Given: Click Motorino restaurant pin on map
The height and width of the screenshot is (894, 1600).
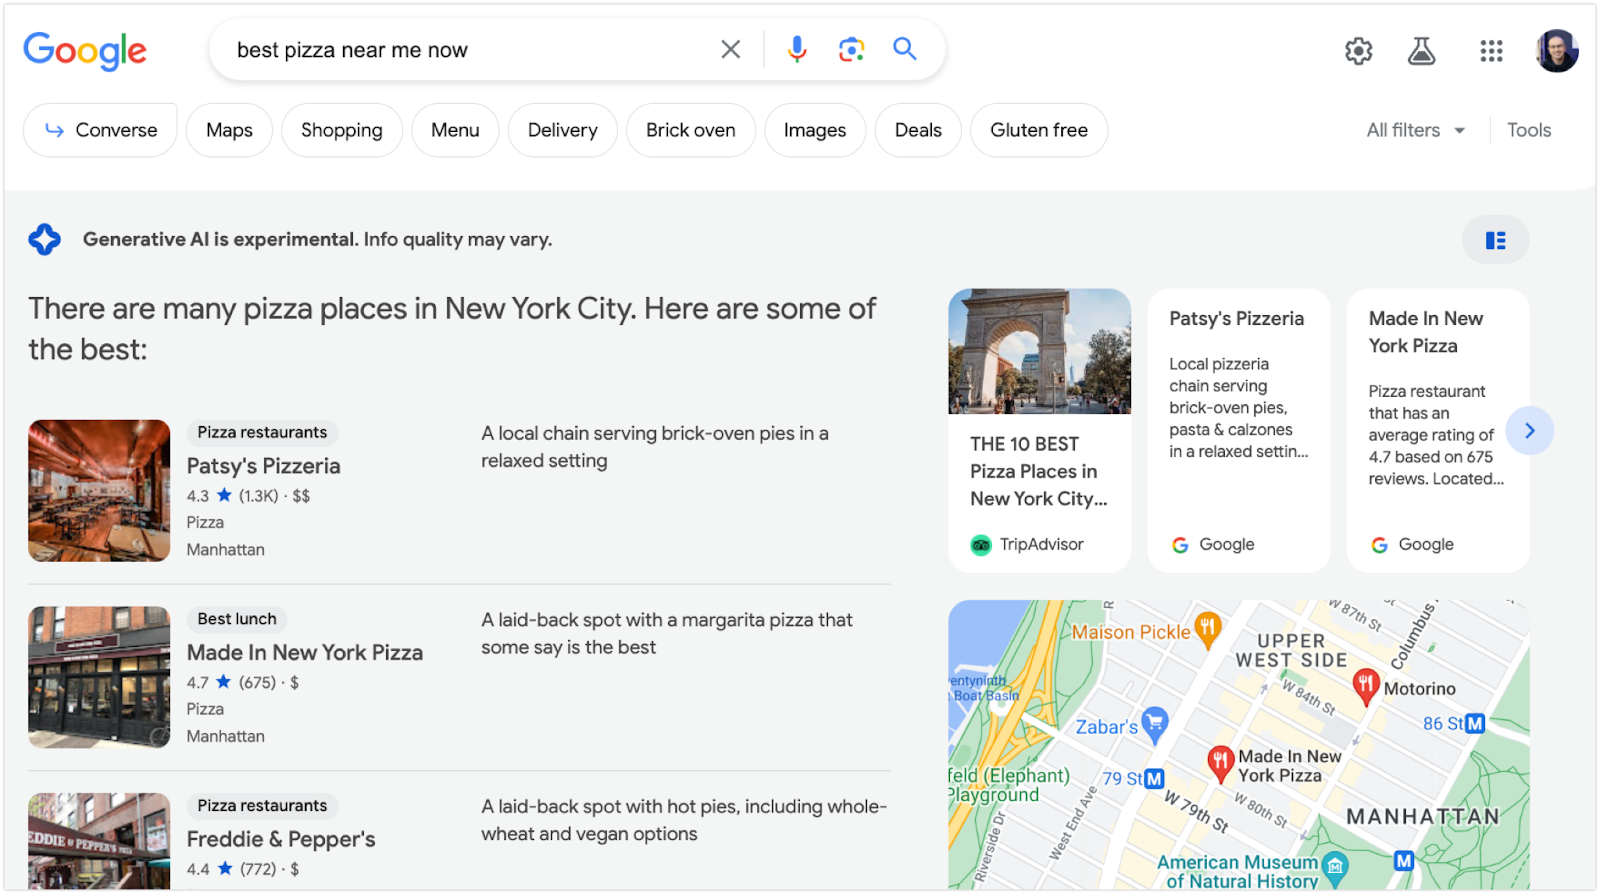Looking at the screenshot, I should tap(1365, 686).
